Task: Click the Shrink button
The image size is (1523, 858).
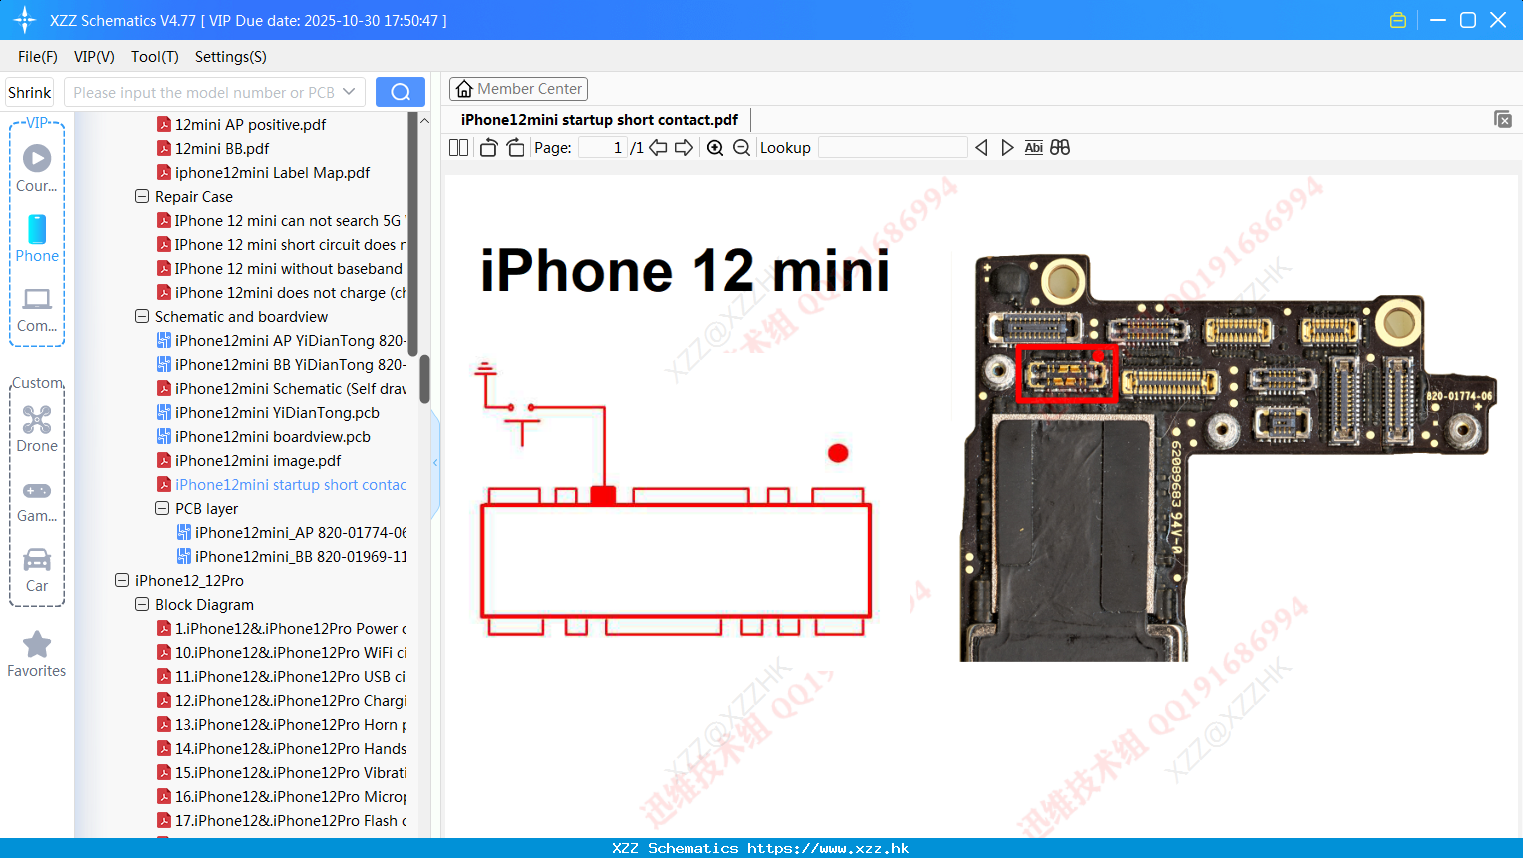Action: (x=29, y=92)
